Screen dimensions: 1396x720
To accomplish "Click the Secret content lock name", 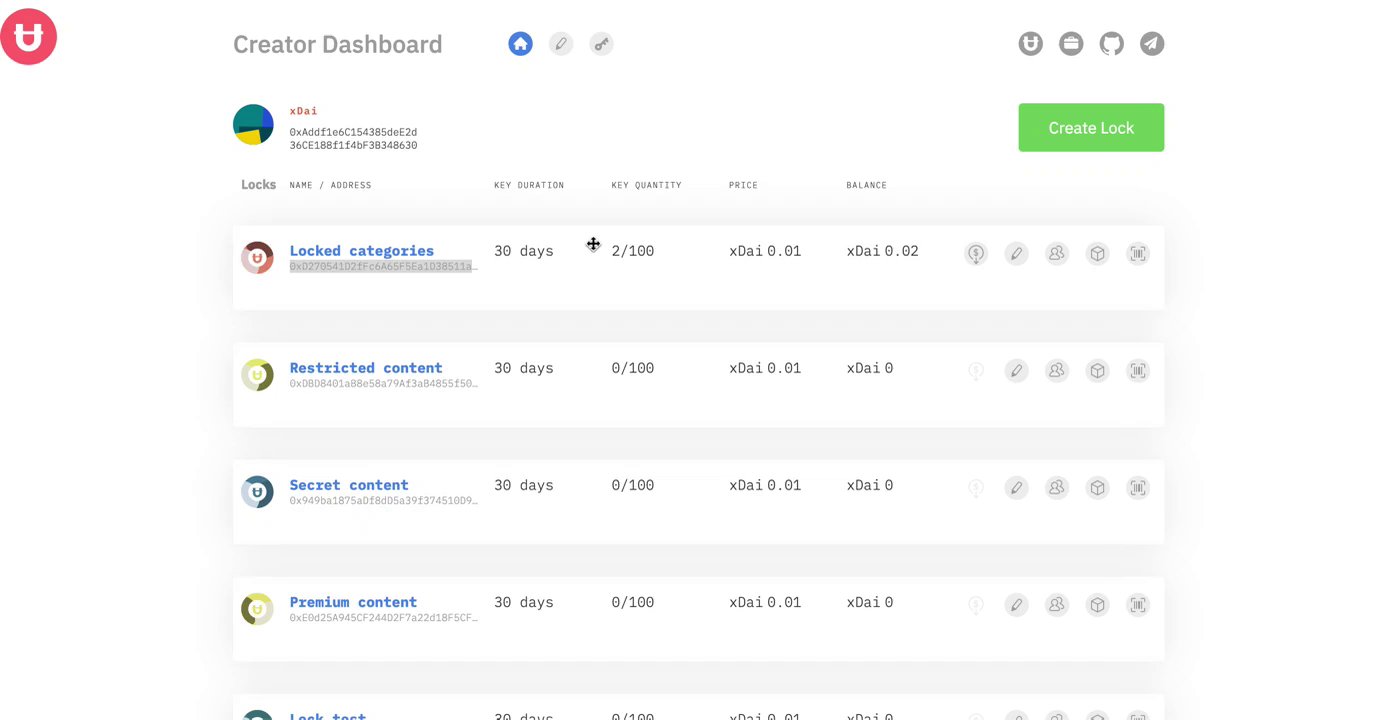I will pos(349,485).
